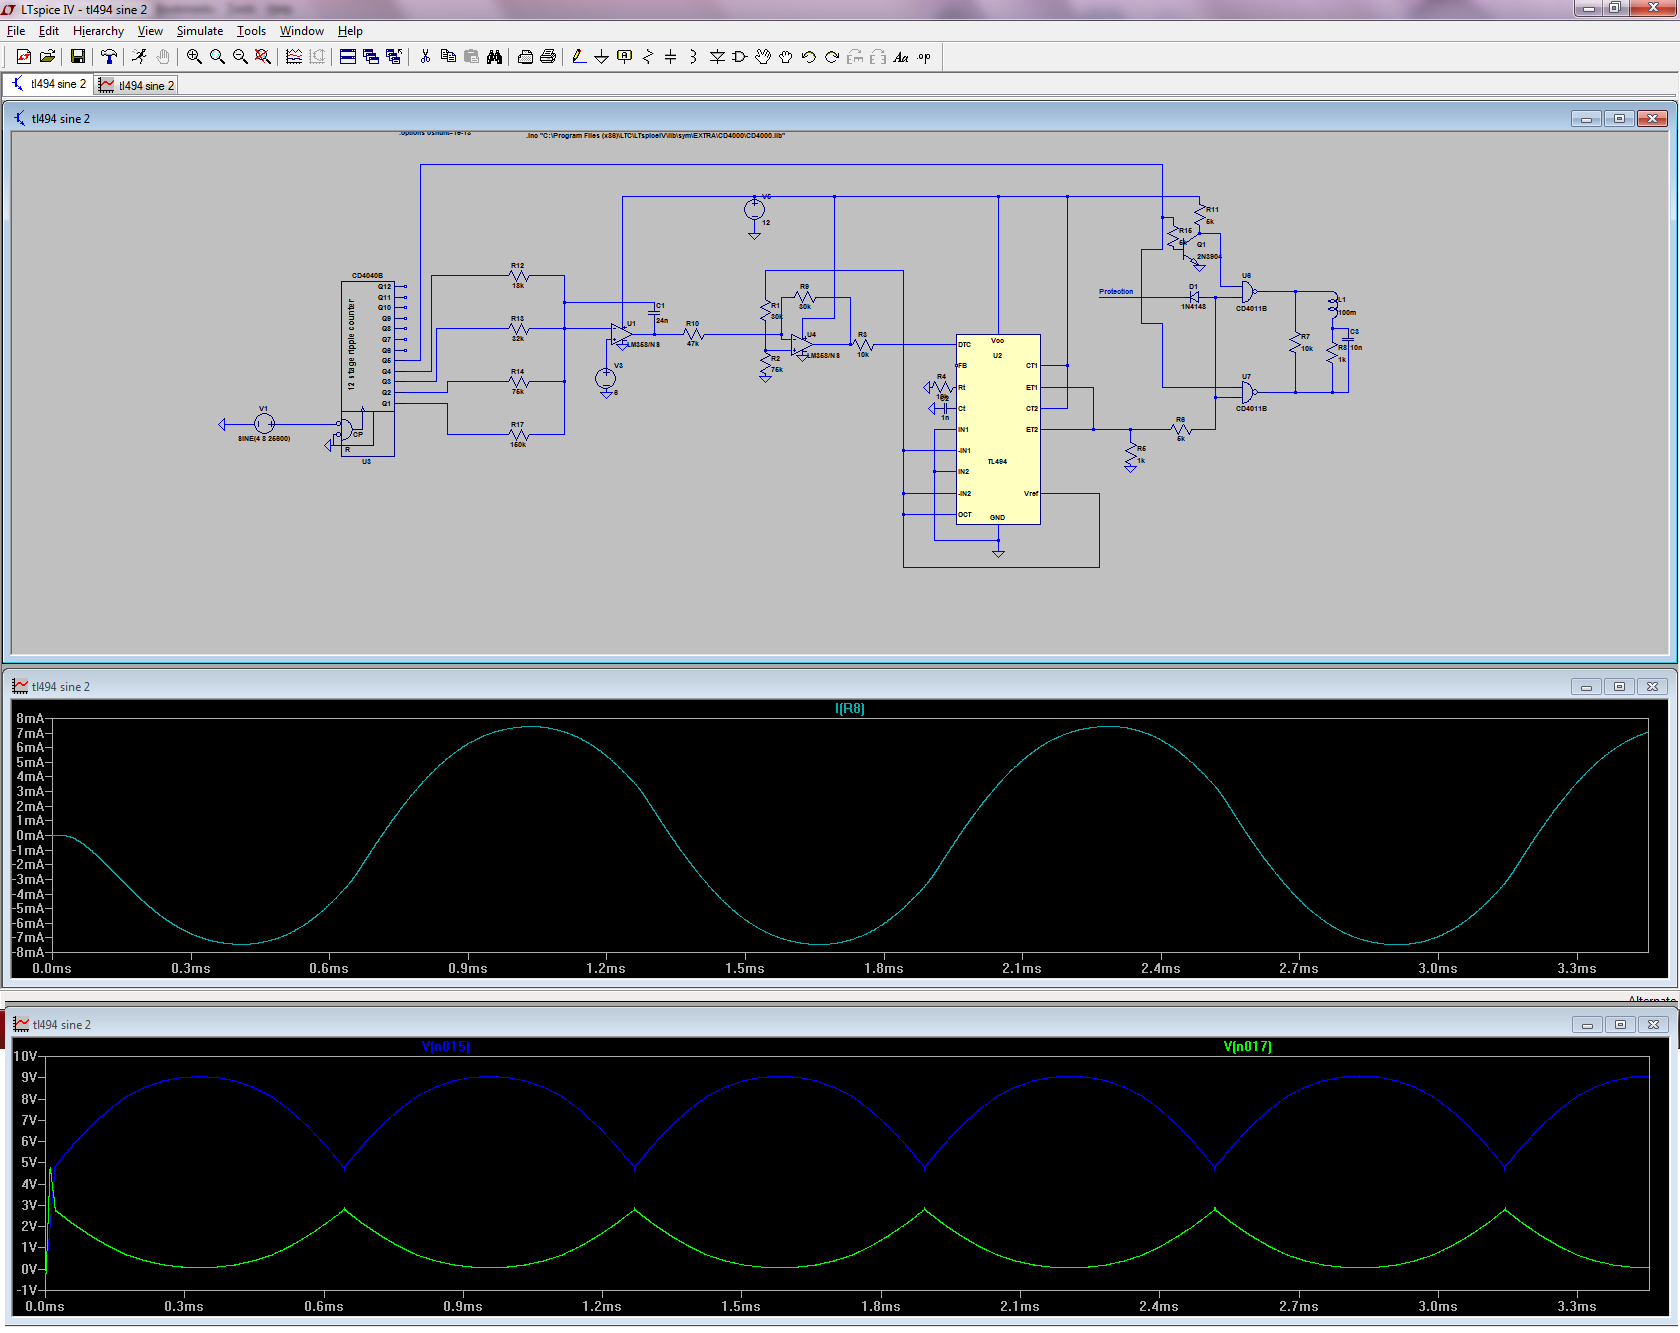The height and width of the screenshot is (1333, 1680).
Task: Select the Ground symbol tool
Action: point(601,57)
